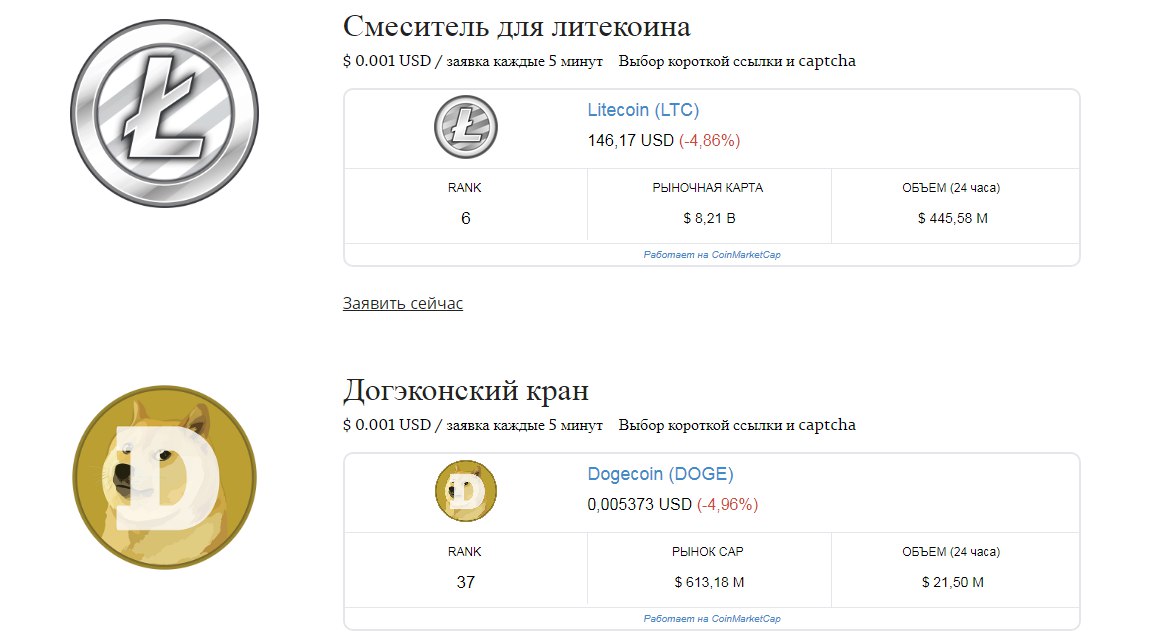Viewport: 1168px width, 644px height.
Task: Click Litecoin price 146,17 USD
Action: coord(630,141)
